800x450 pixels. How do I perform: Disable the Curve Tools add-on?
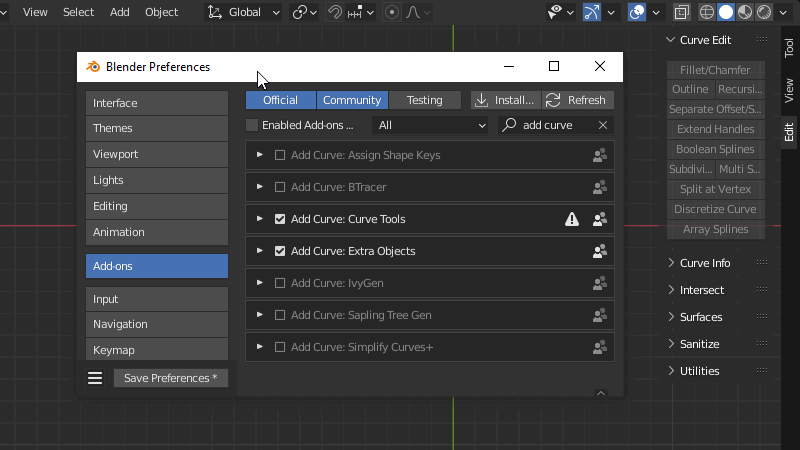tap(280, 219)
